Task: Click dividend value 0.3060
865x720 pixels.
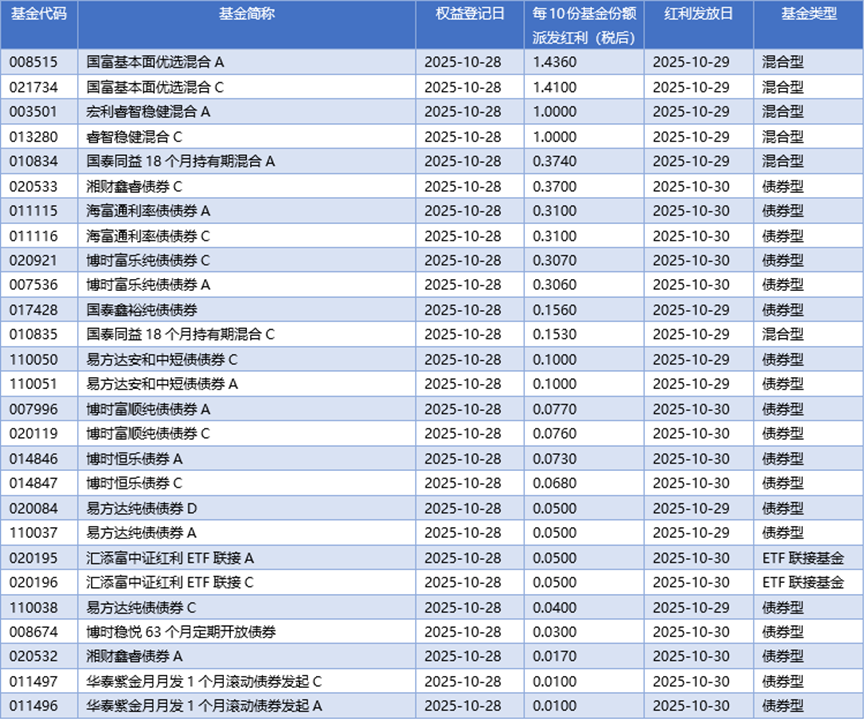Action: pyautogui.click(x=554, y=285)
